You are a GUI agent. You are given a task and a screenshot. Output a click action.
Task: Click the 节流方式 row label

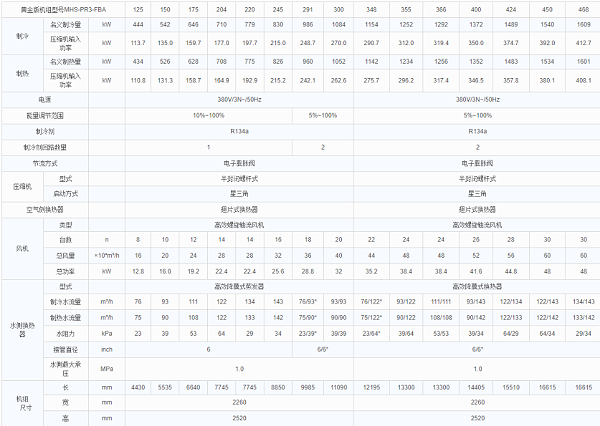45,163
